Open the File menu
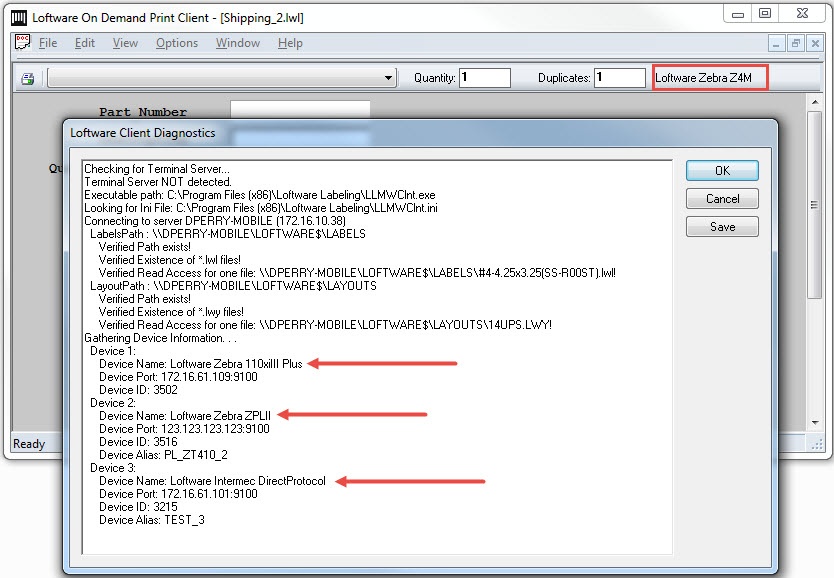The height and width of the screenshot is (578, 834). tap(48, 43)
